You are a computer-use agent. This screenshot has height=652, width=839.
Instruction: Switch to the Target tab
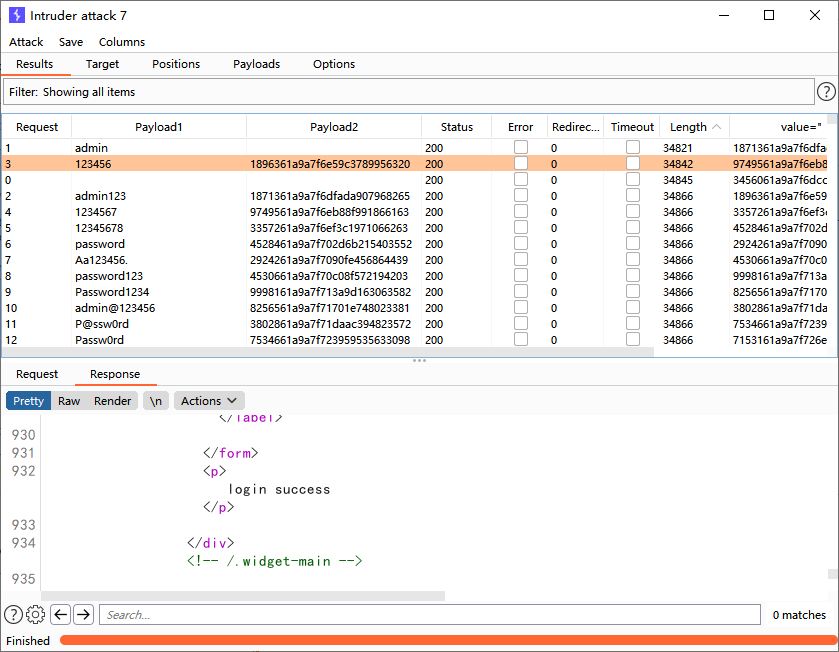pos(102,64)
